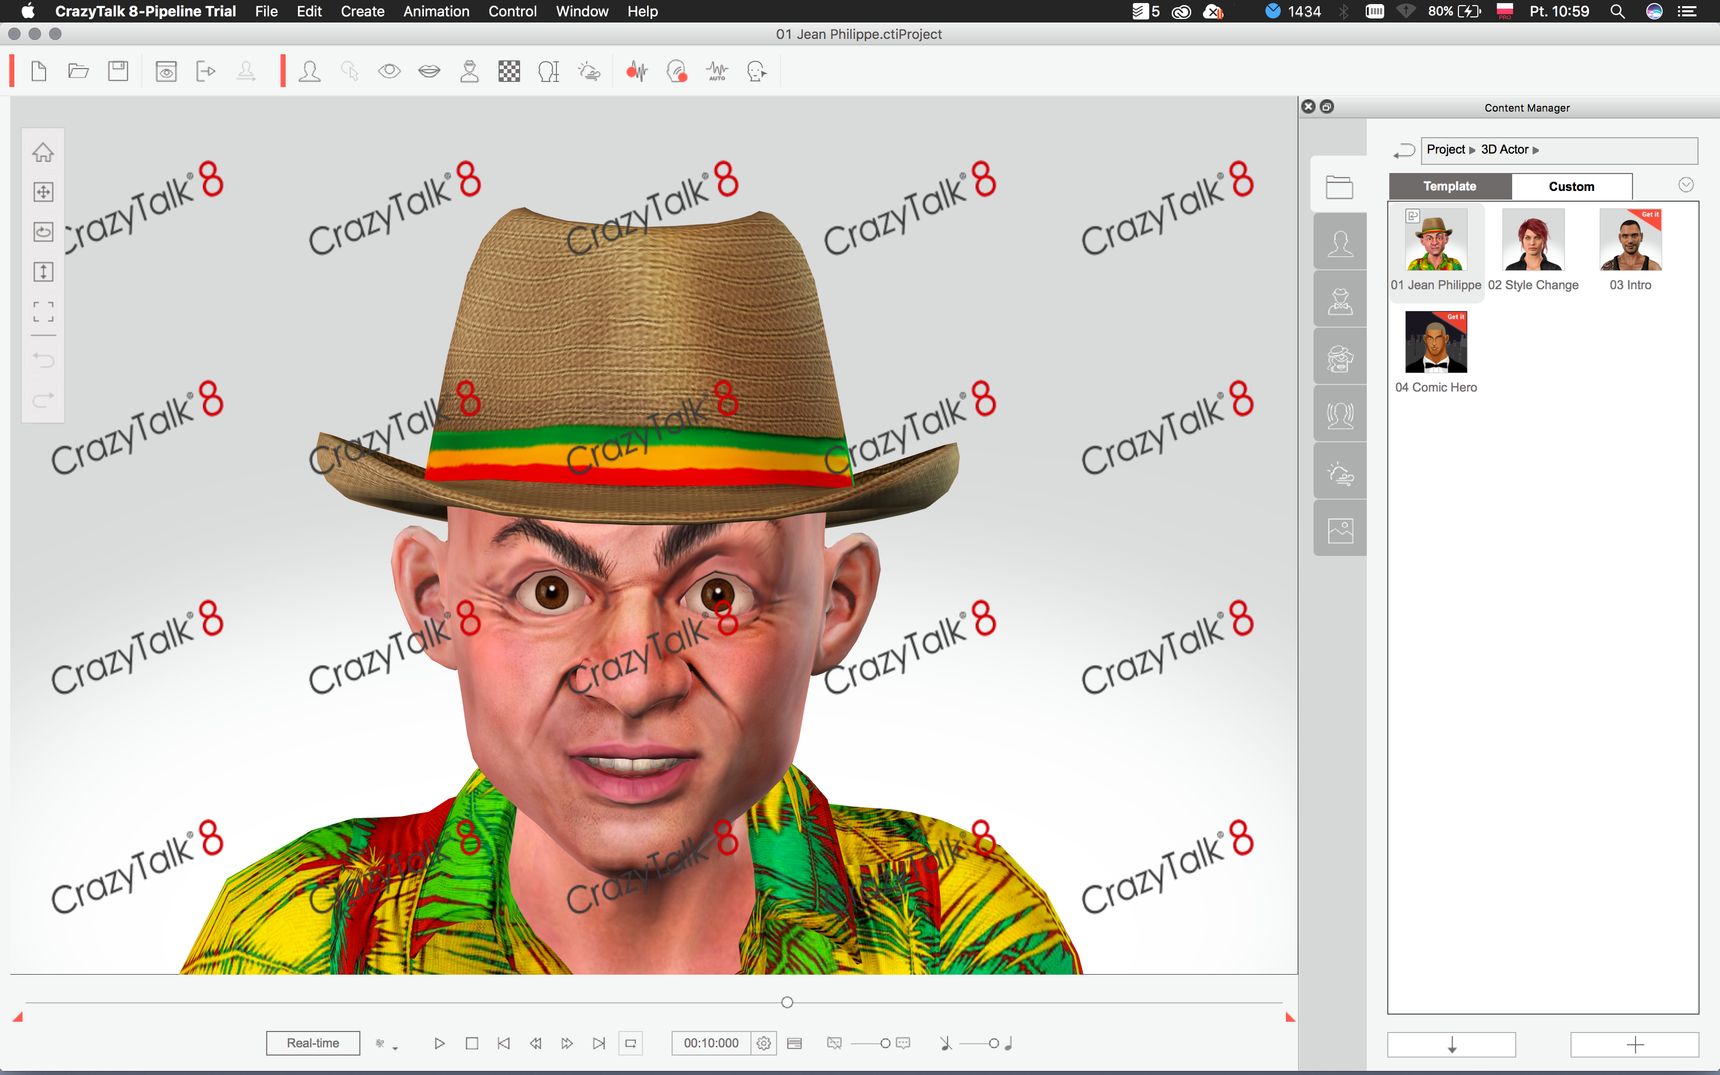The image size is (1720, 1075).
Task: Click the Home view icon
Action: coord(43,152)
